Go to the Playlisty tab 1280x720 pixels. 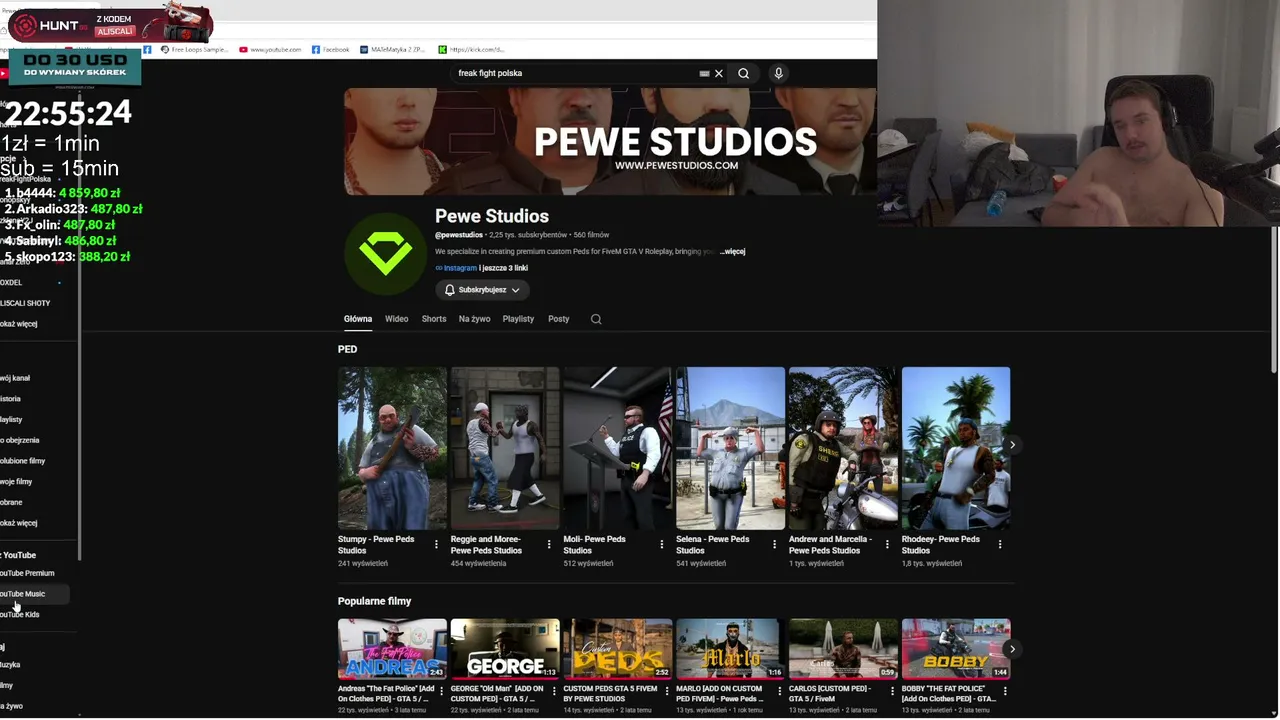[x=518, y=319]
